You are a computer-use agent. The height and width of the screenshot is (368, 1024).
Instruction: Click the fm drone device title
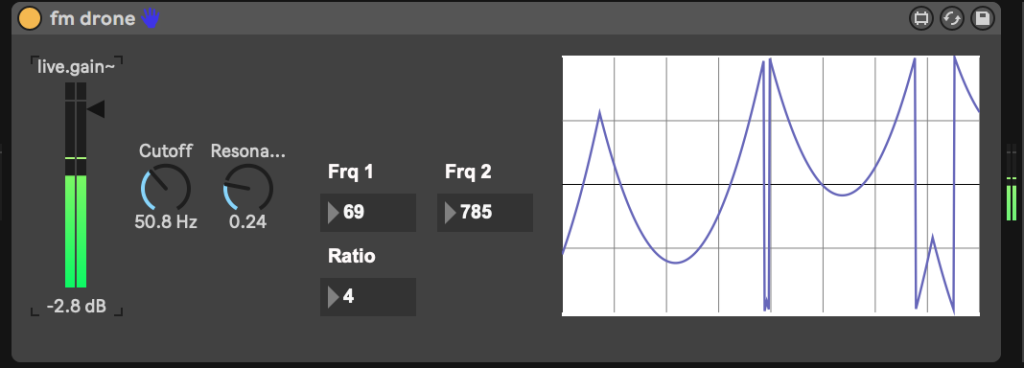point(93,19)
